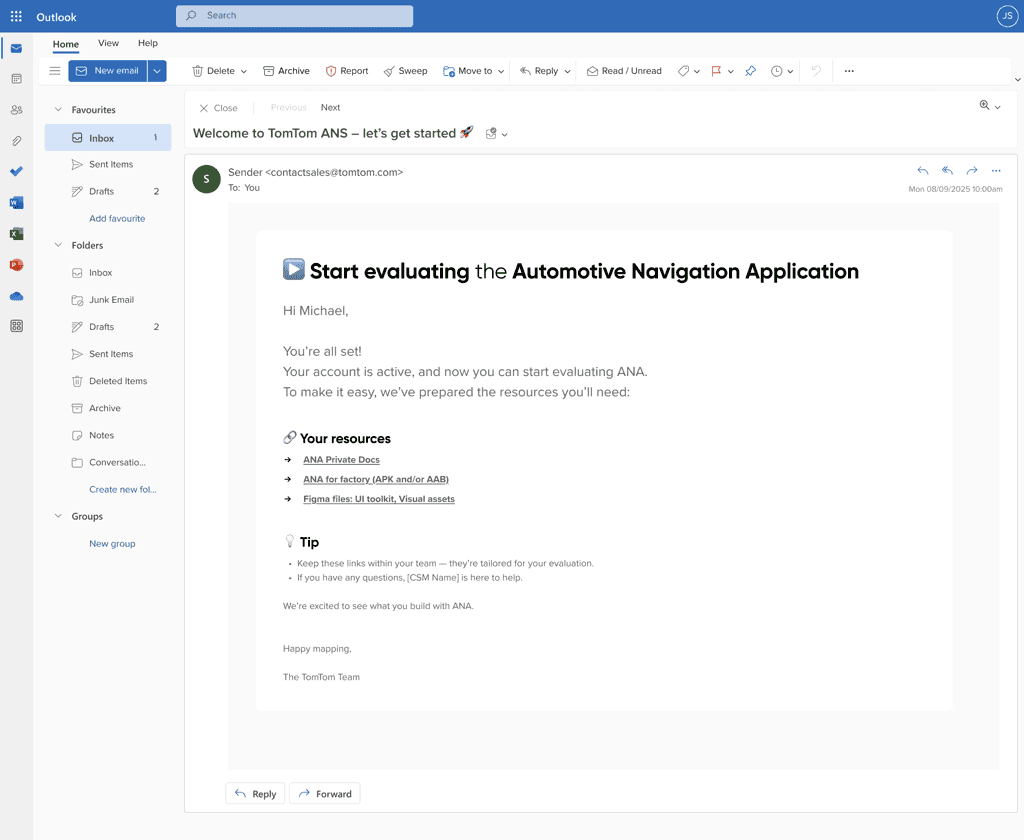Flag this message with the flag icon
This screenshot has height=840, width=1024.
(x=716, y=71)
